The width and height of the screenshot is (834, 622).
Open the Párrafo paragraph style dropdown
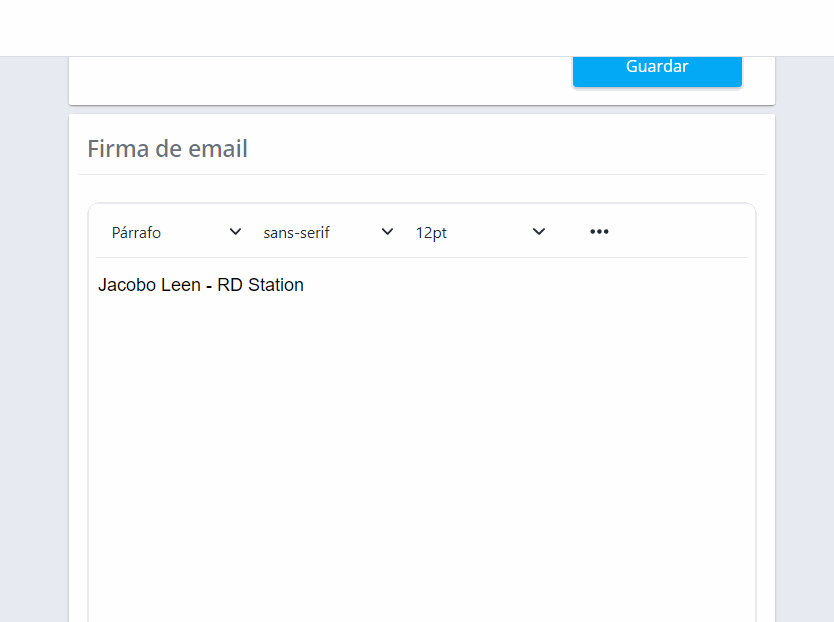coord(175,231)
